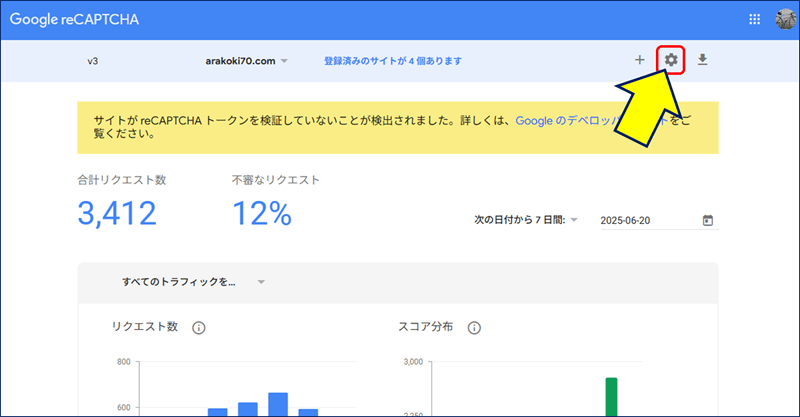This screenshot has height=417, width=800.
Task: Follow the Google のデベロッパー サイト link
Action: pos(592,121)
